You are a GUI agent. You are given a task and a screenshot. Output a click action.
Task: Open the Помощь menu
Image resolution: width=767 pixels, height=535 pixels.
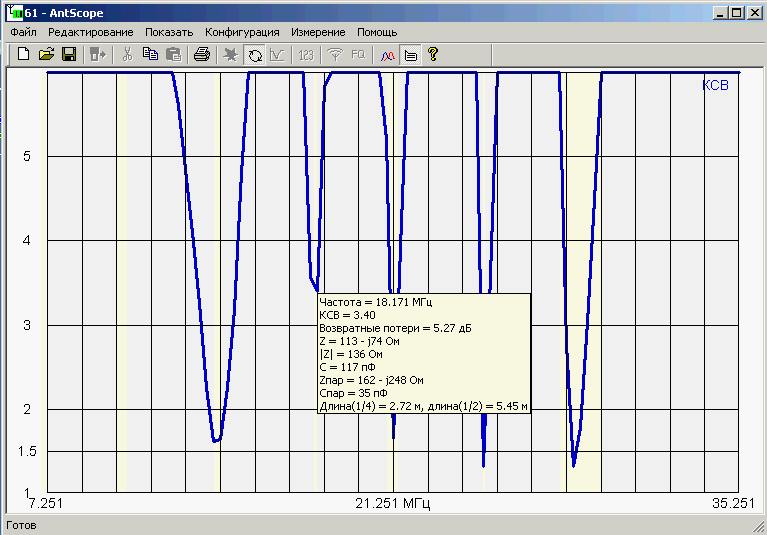tap(377, 32)
